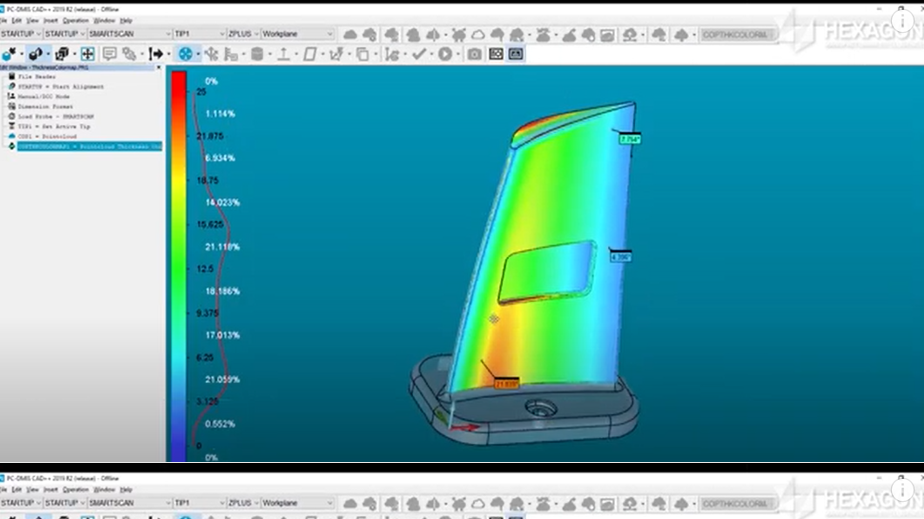Screen dimensions: 924x519
Task: Open the TIP1 dropdown in the lower window
Action: 200,503
